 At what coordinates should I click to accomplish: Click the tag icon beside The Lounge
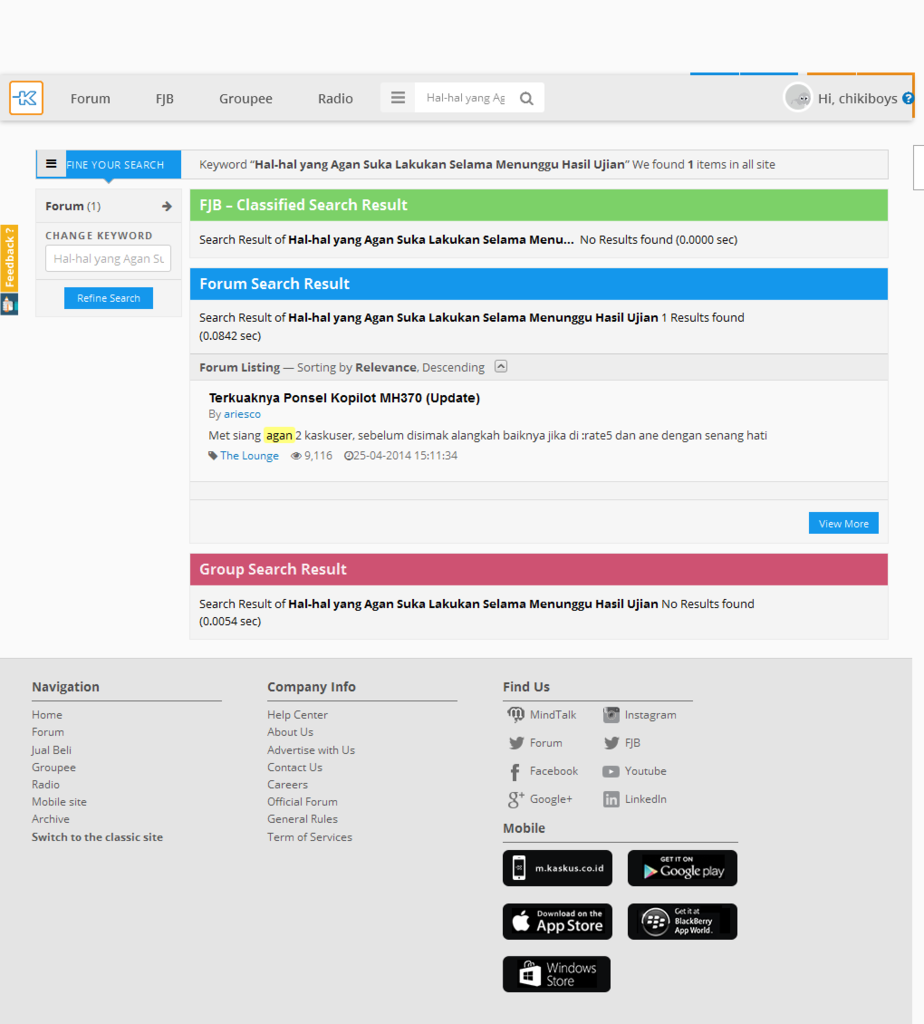(x=213, y=456)
